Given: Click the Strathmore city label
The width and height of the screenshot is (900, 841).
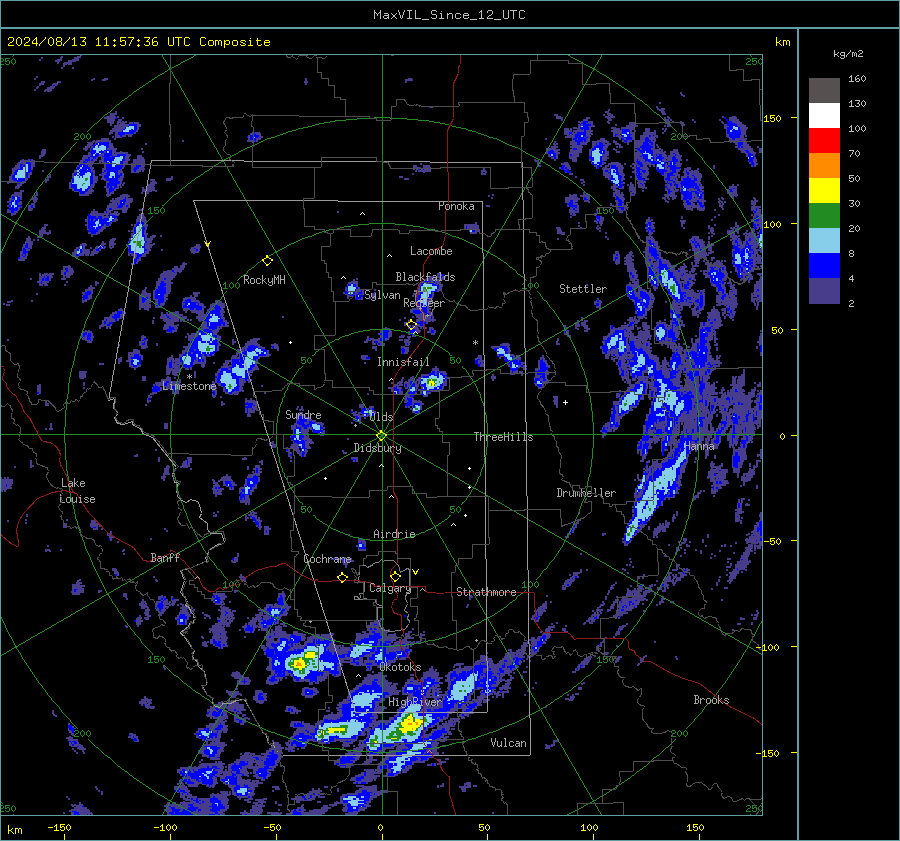Looking at the screenshot, I should (x=486, y=592).
